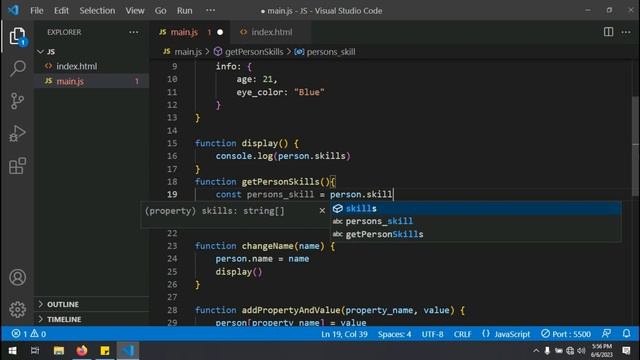Expand the TIMELINE section
The width and height of the screenshot is (640, 360).
coord(91,319)
